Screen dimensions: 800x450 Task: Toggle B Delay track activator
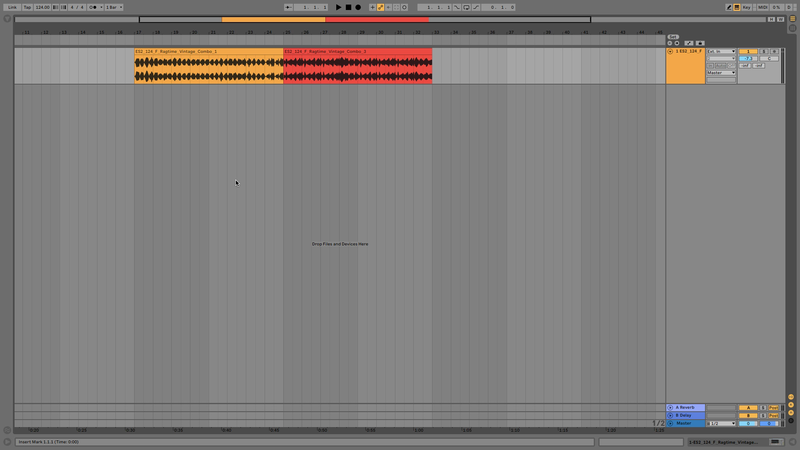(748, 415)
